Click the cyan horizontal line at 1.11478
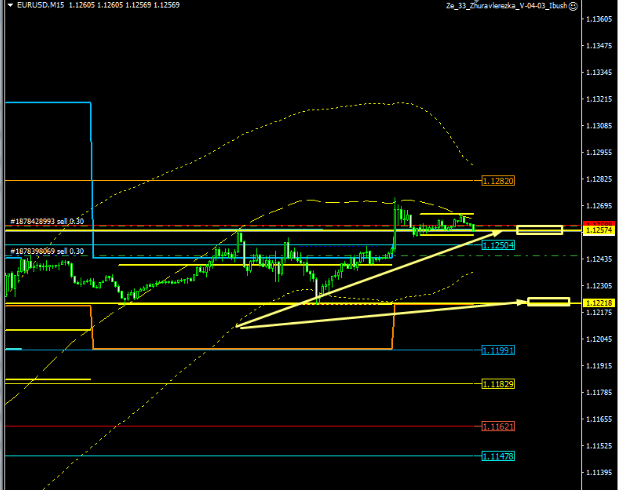This screenshot has width=618, height=491. [240, 456]
